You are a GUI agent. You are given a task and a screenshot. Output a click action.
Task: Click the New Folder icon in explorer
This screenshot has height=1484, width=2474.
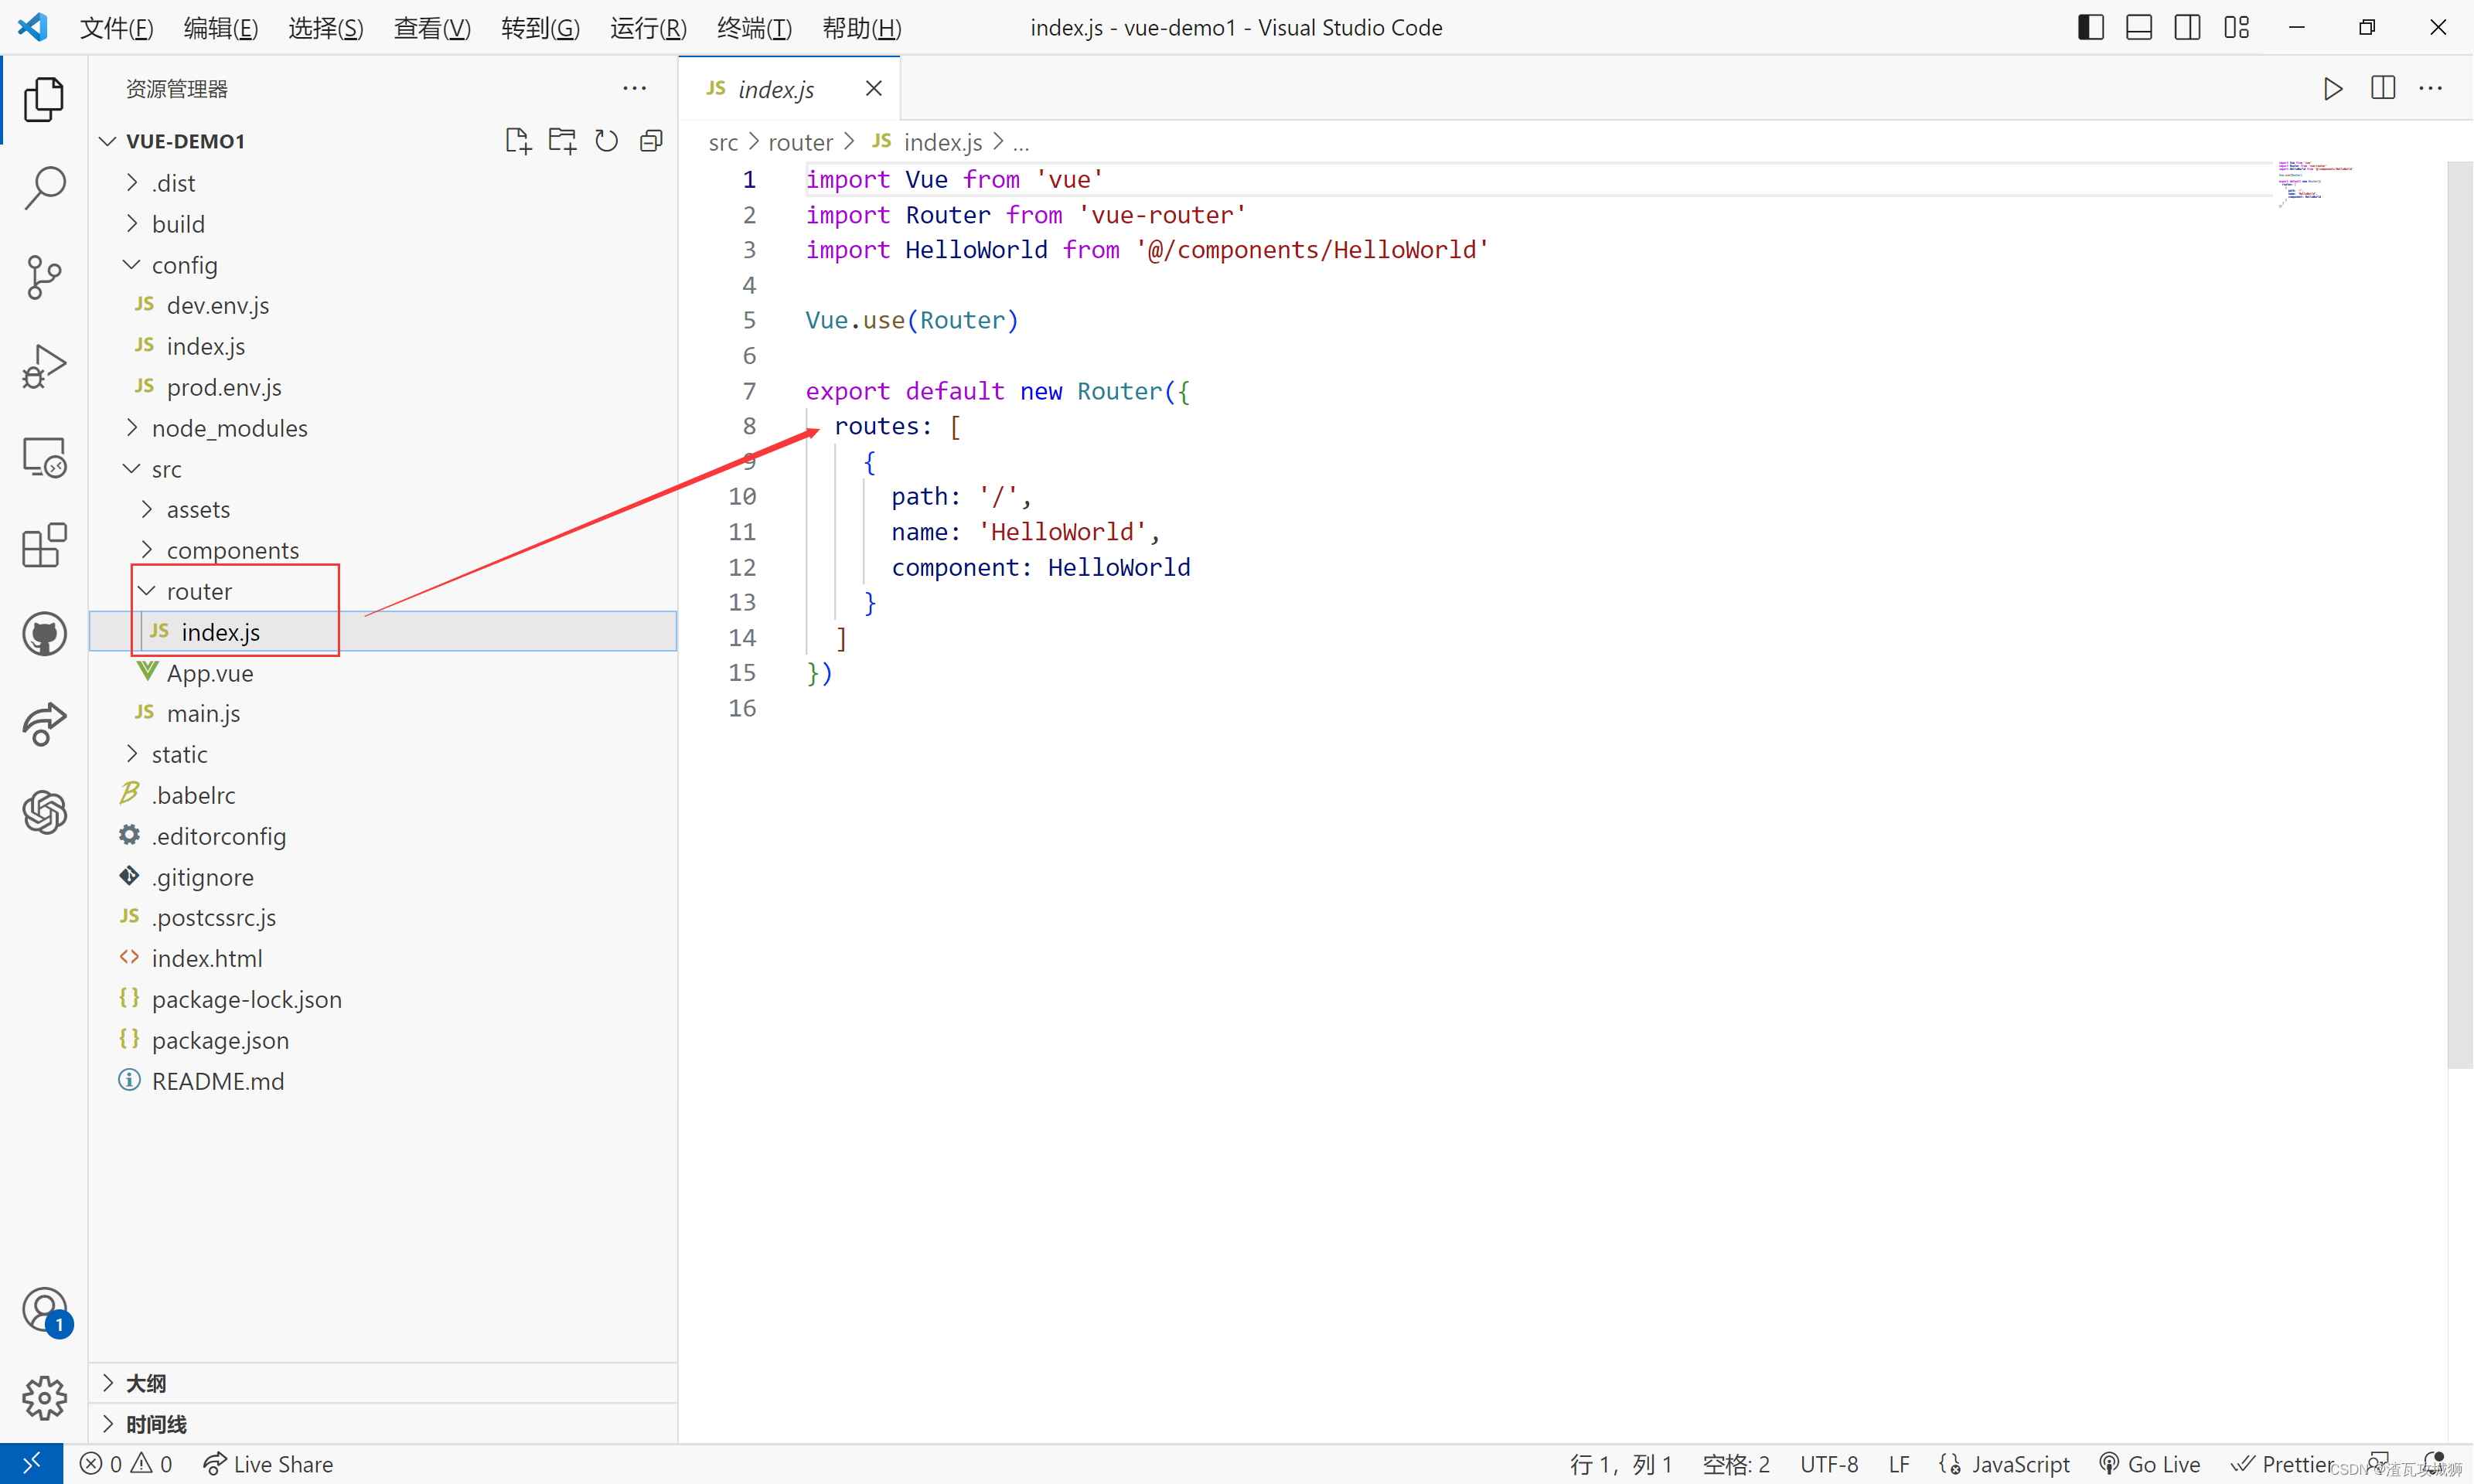click(x=562, y=141)
